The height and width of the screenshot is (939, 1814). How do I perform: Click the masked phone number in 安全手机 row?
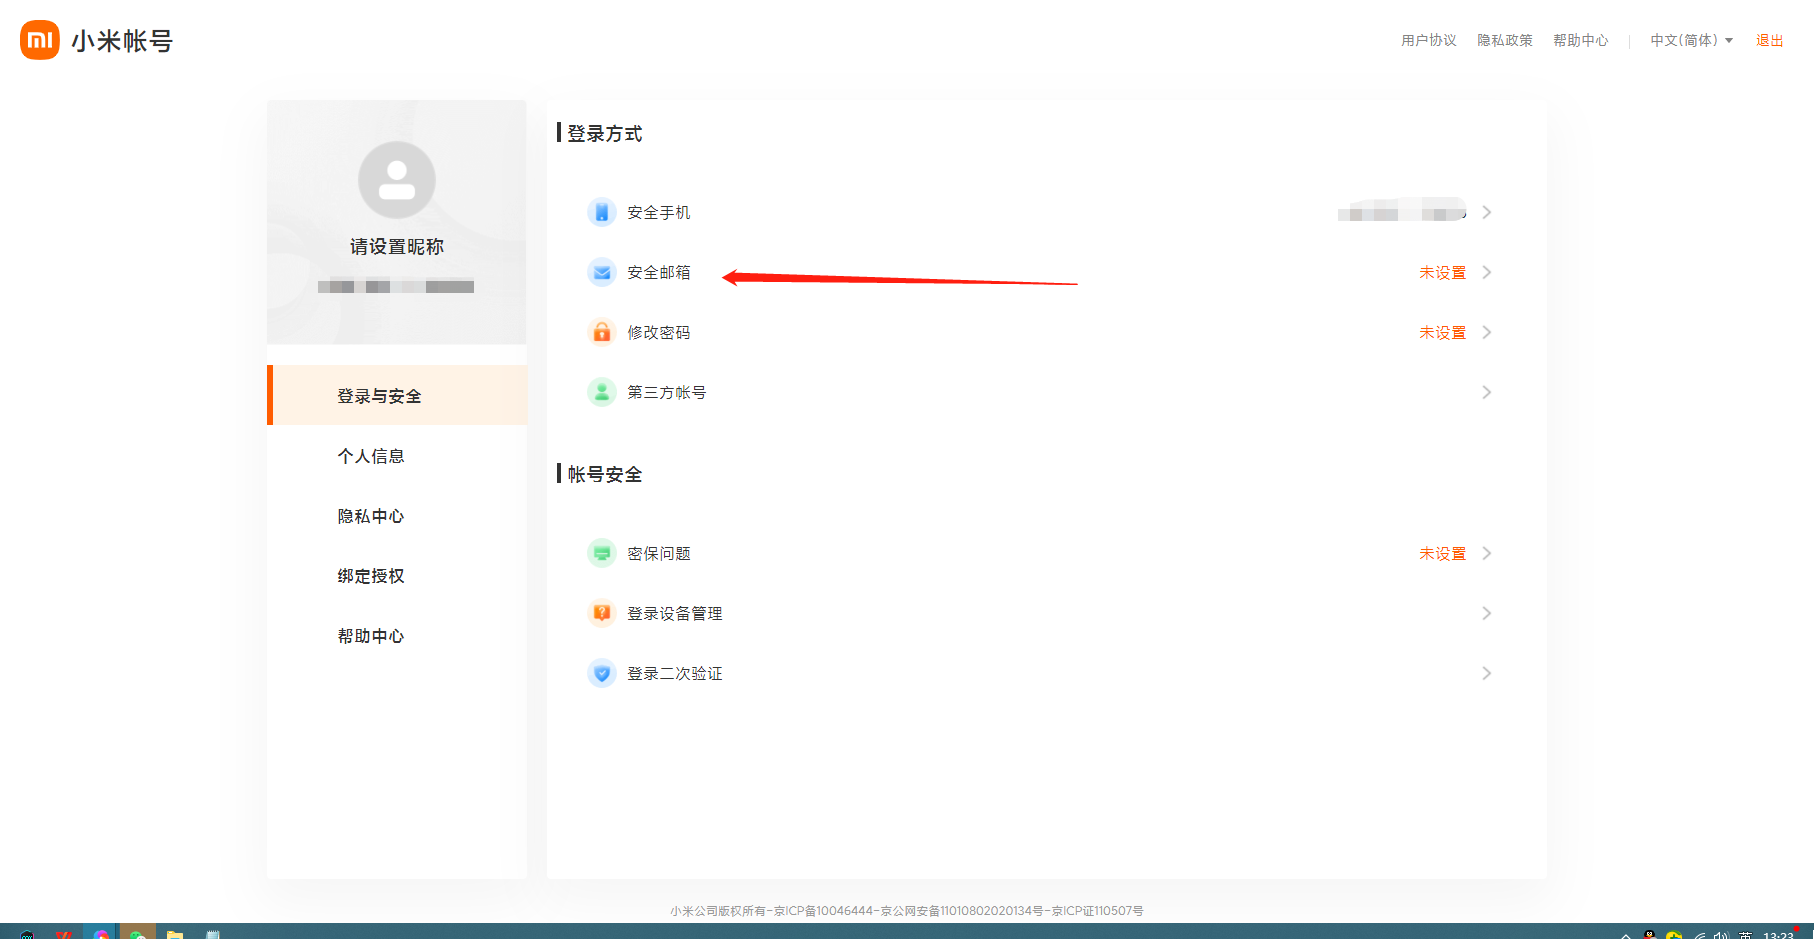(1402, 210)
